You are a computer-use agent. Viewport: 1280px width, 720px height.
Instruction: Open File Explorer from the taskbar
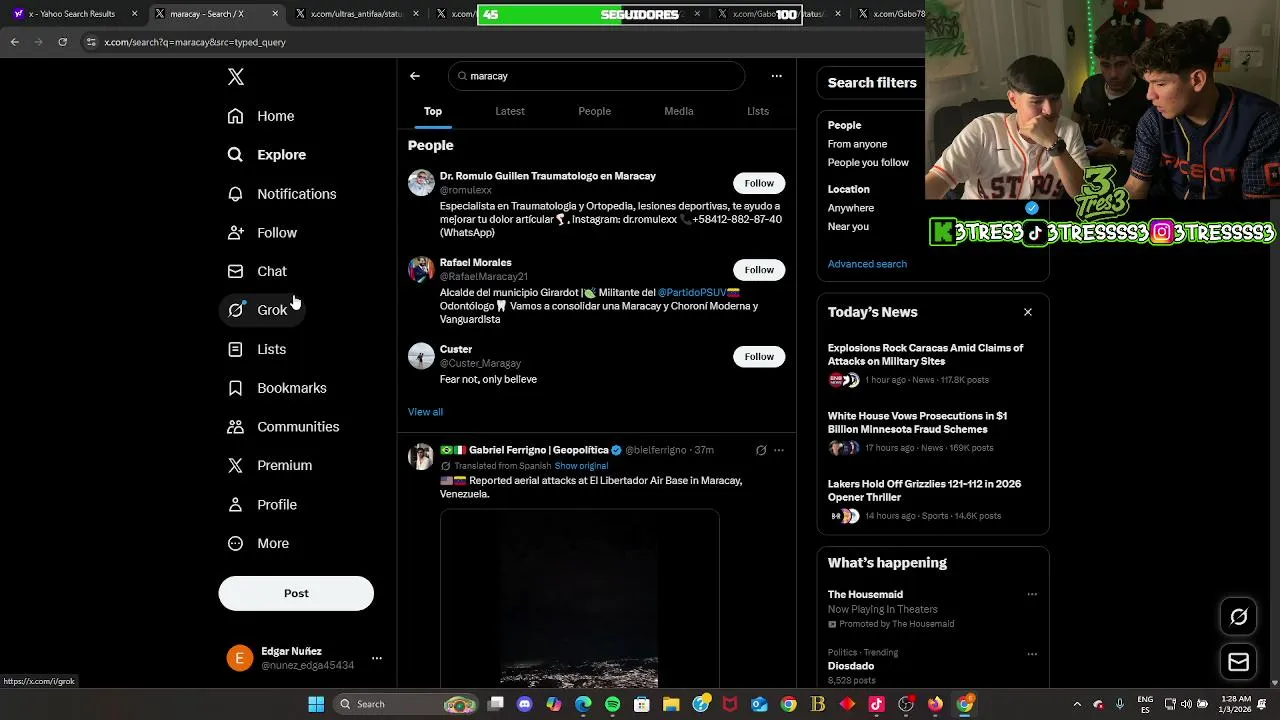(x=671, y=704)
